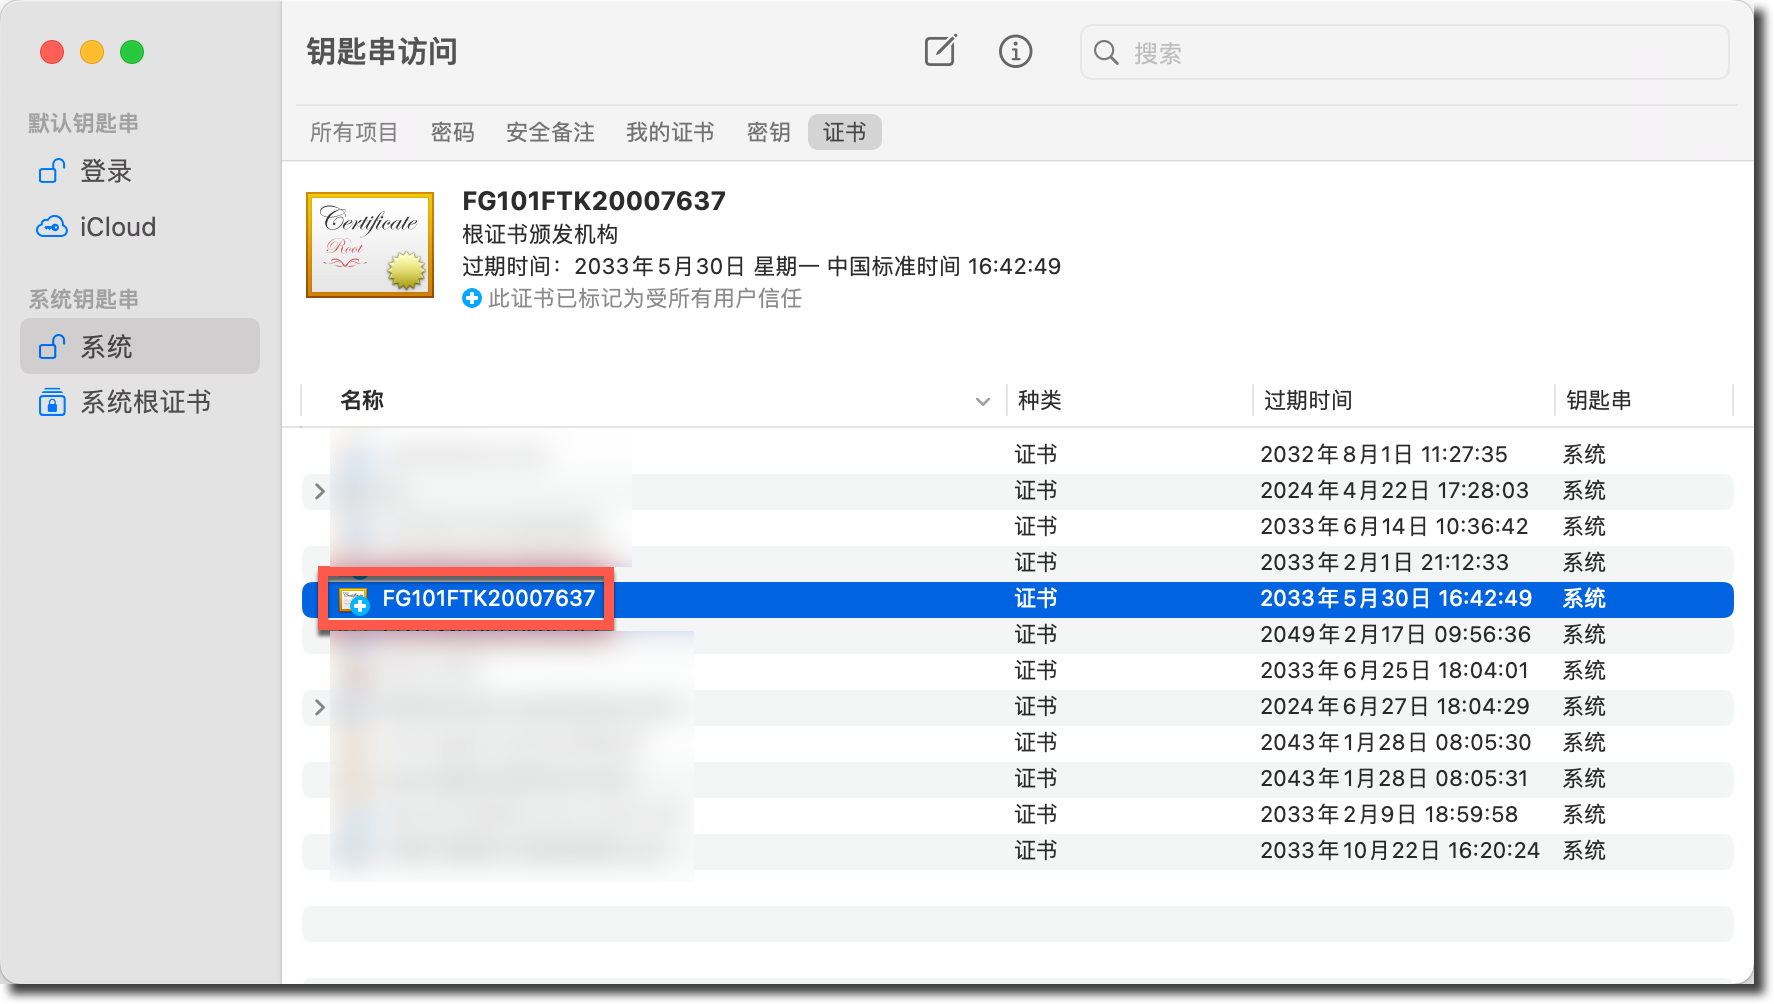The image size is (1774, 1004).
Task: Toggle sort order arrow in 名称 column
Action: pos(982,401)
